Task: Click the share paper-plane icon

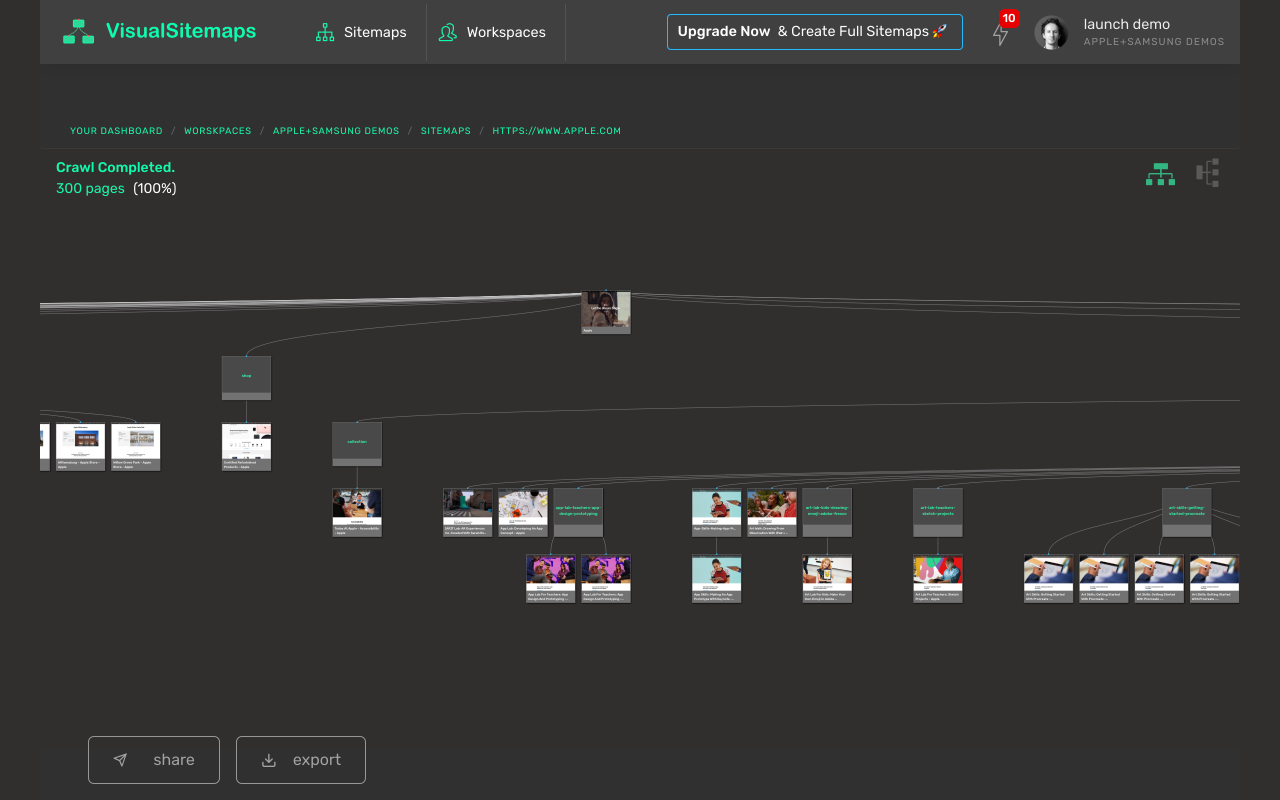Action: (120, 760)
